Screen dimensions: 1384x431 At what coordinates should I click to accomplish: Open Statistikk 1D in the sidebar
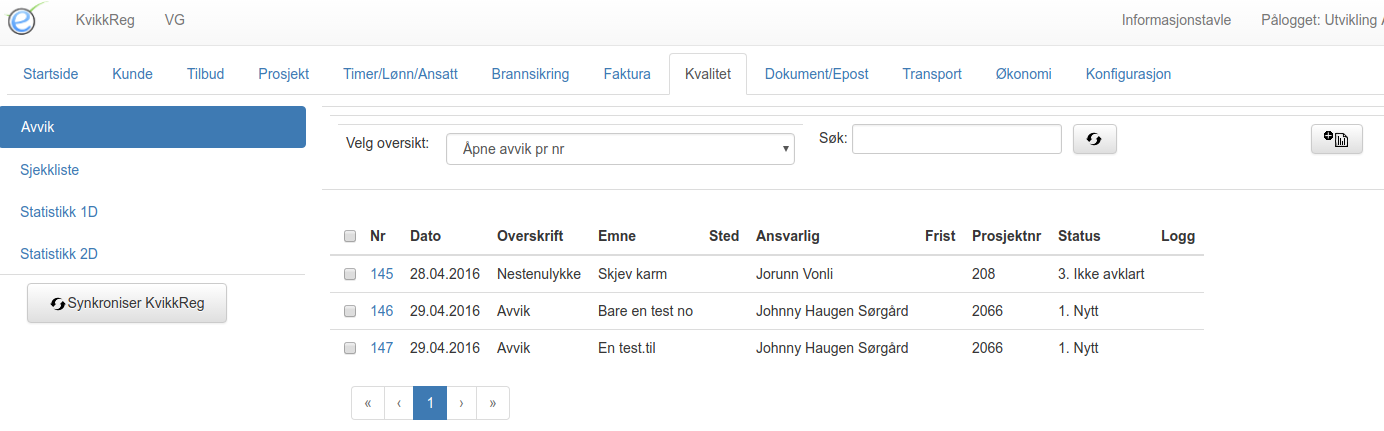click(x=58, y=212)
